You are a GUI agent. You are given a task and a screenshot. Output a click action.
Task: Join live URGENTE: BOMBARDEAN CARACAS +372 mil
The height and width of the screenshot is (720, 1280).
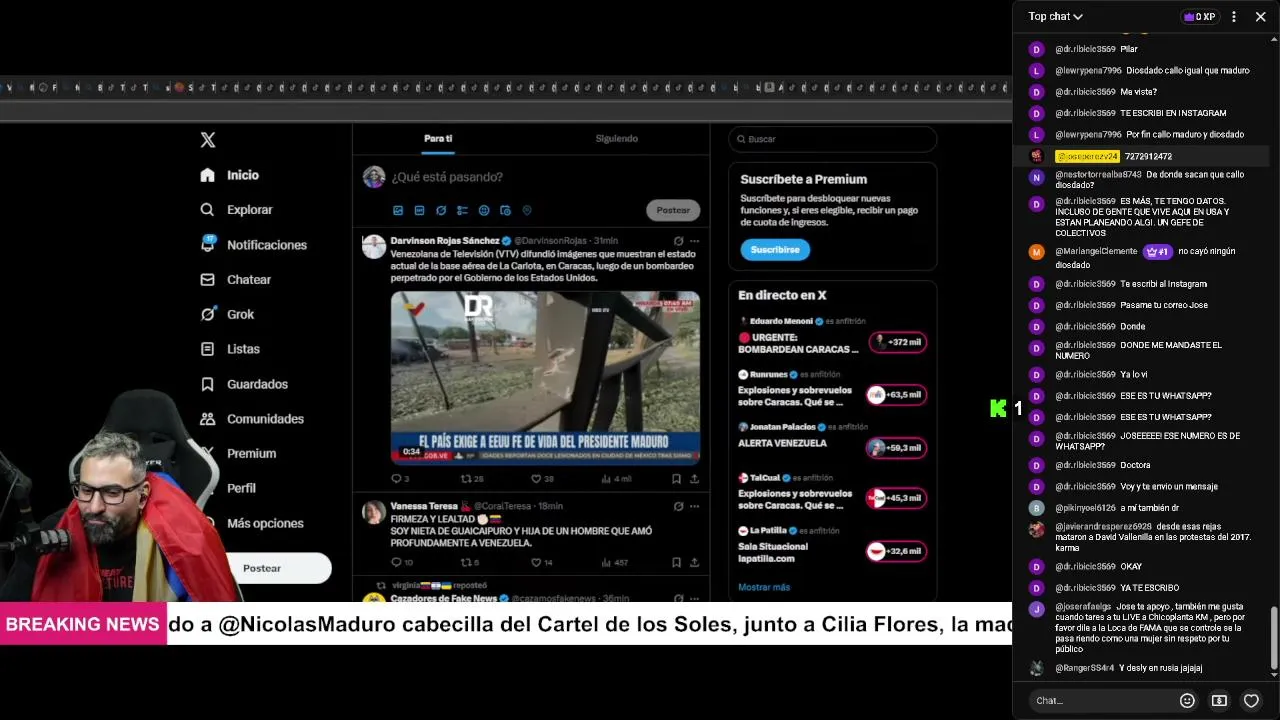point(897,342)
